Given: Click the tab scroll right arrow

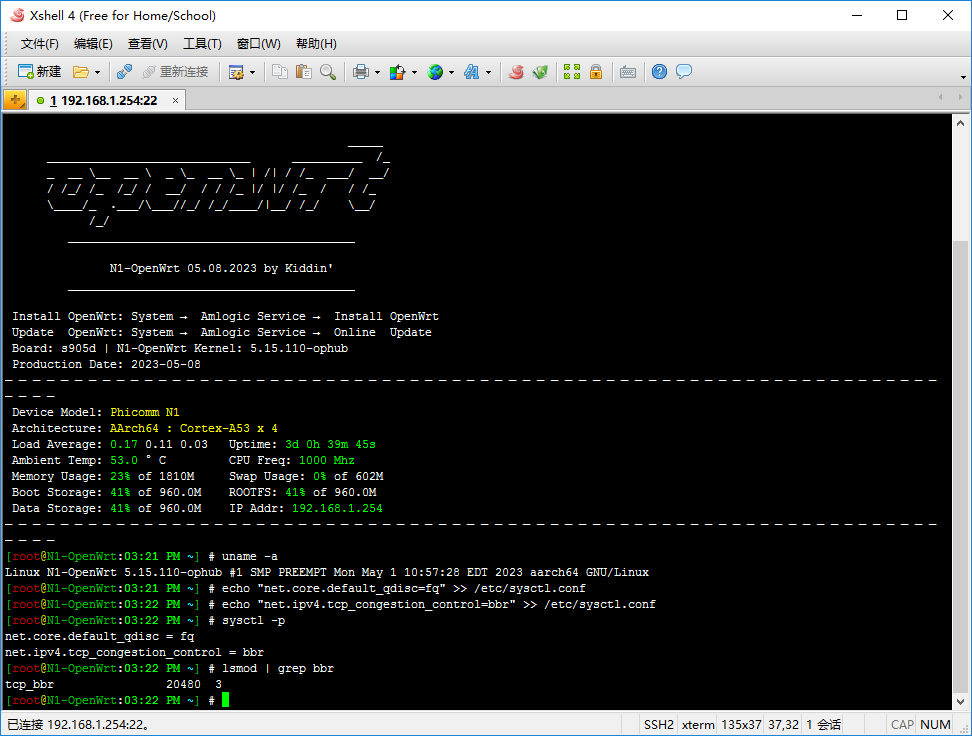Looking at the screenshot, I should [x=960, y=97].
